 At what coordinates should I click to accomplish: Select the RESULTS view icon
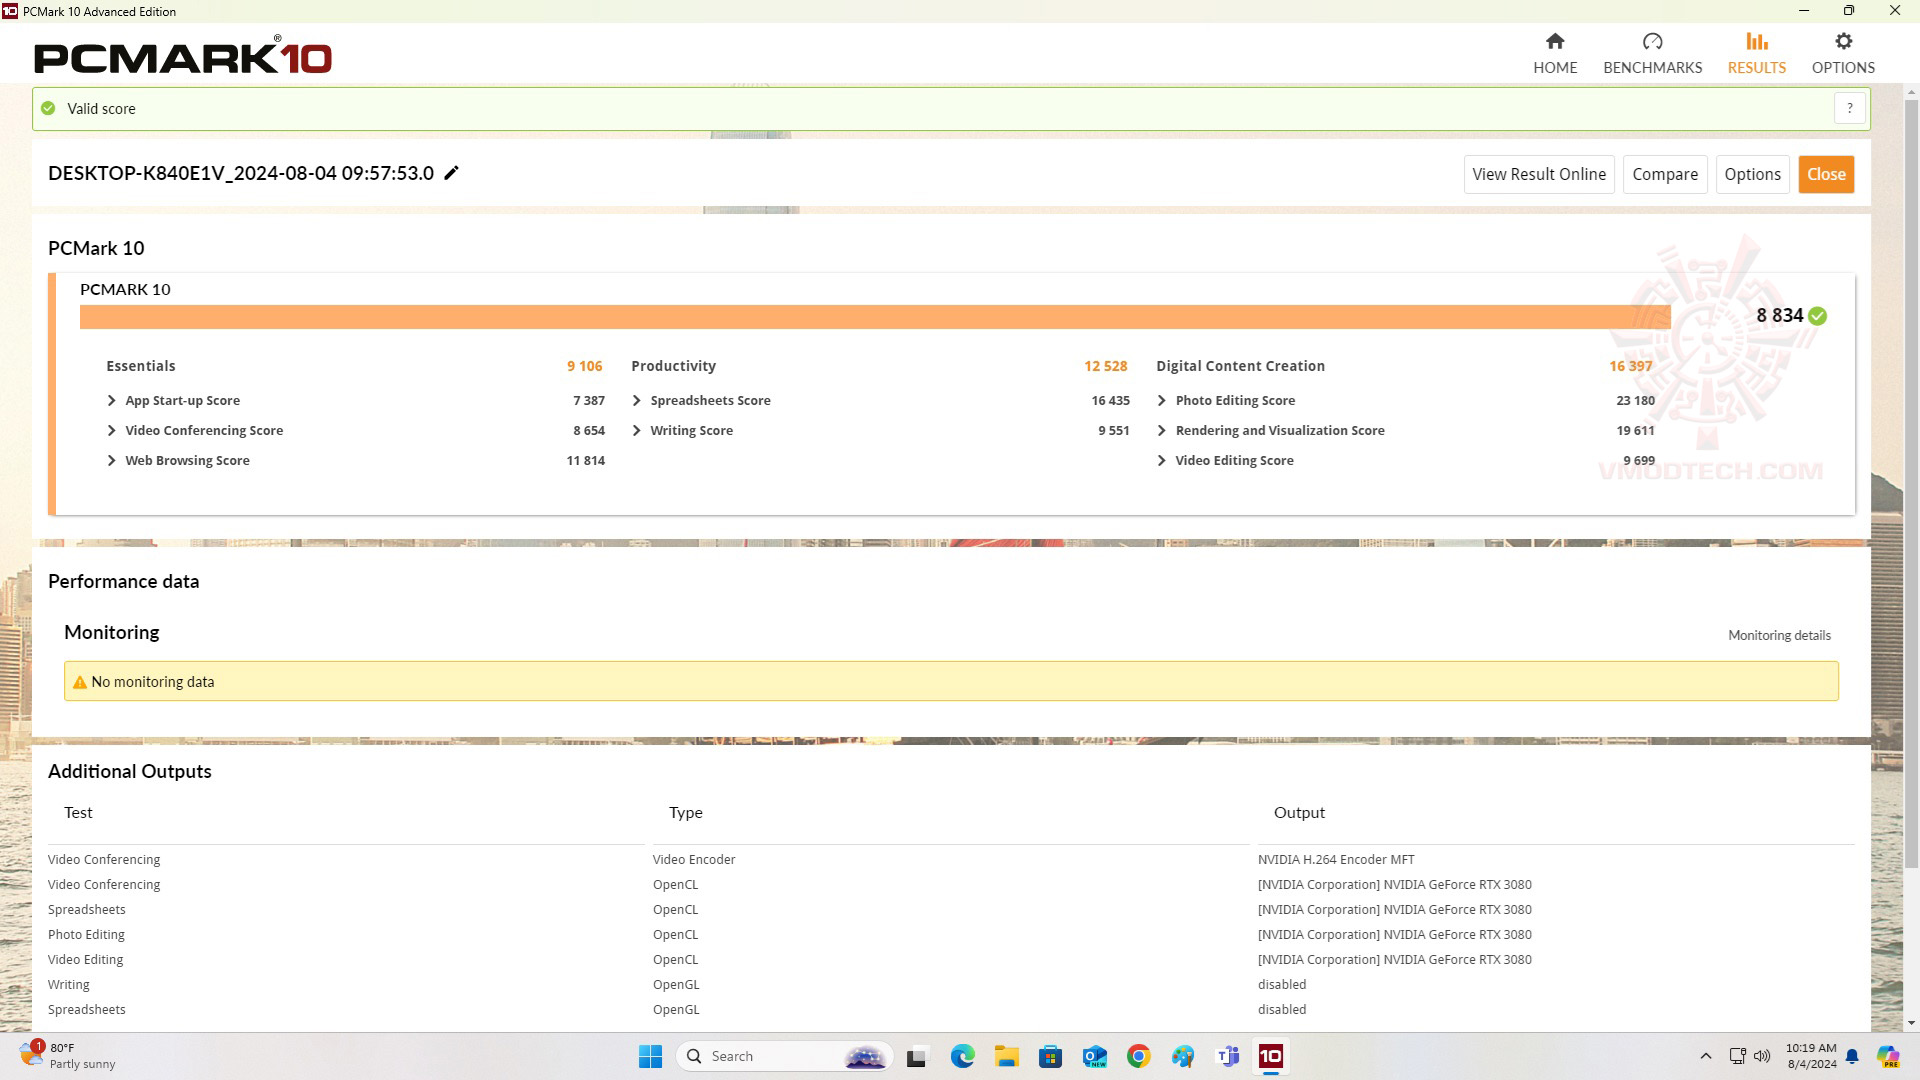pyautogui.click(x=1755, y=42)
